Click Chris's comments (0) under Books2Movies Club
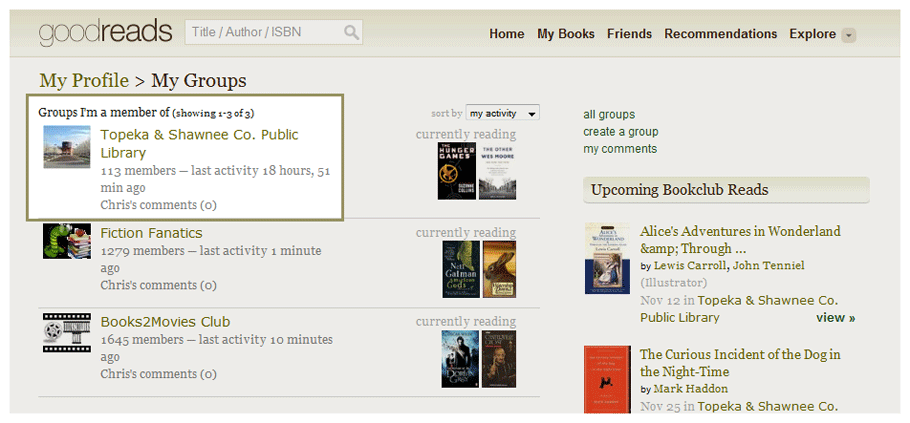910x423 pixels. point(158,374)
